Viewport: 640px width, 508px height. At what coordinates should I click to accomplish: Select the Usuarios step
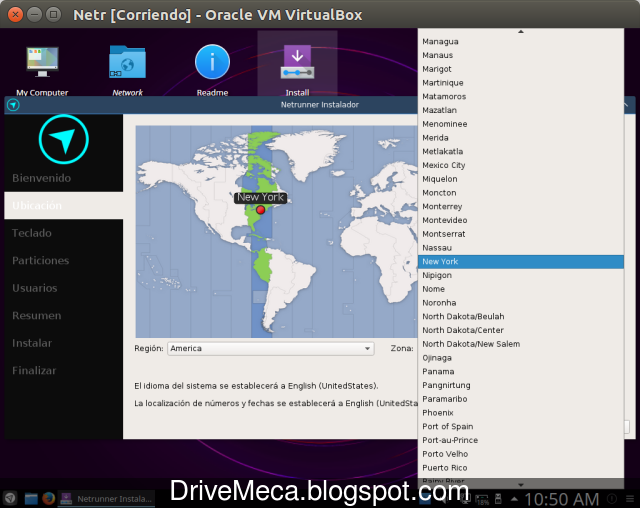pos(63,288)
